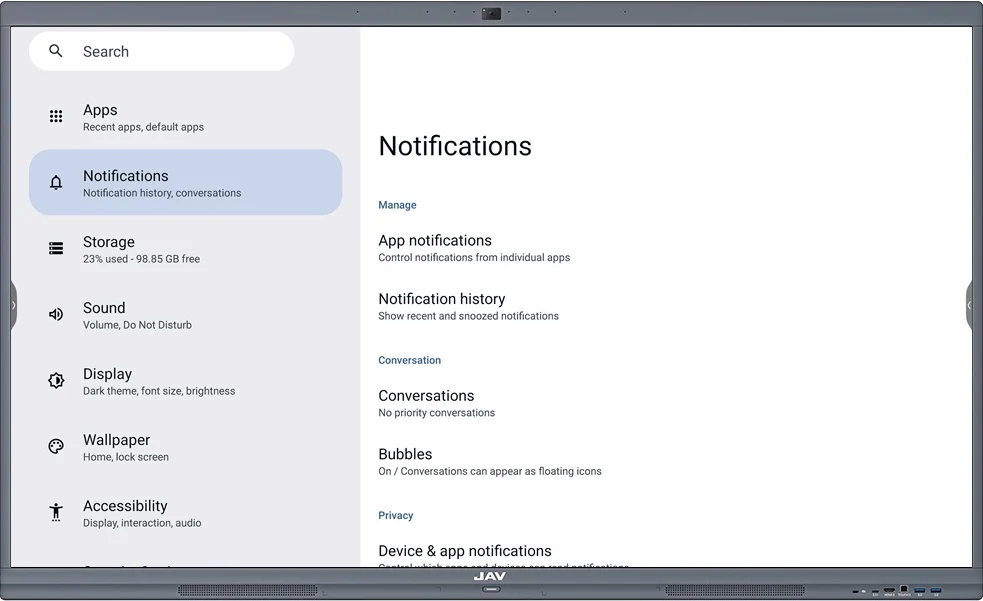Screen dimensions: 983x601
Task: Select the Sound speaker icon
Action: coord(55,314)
